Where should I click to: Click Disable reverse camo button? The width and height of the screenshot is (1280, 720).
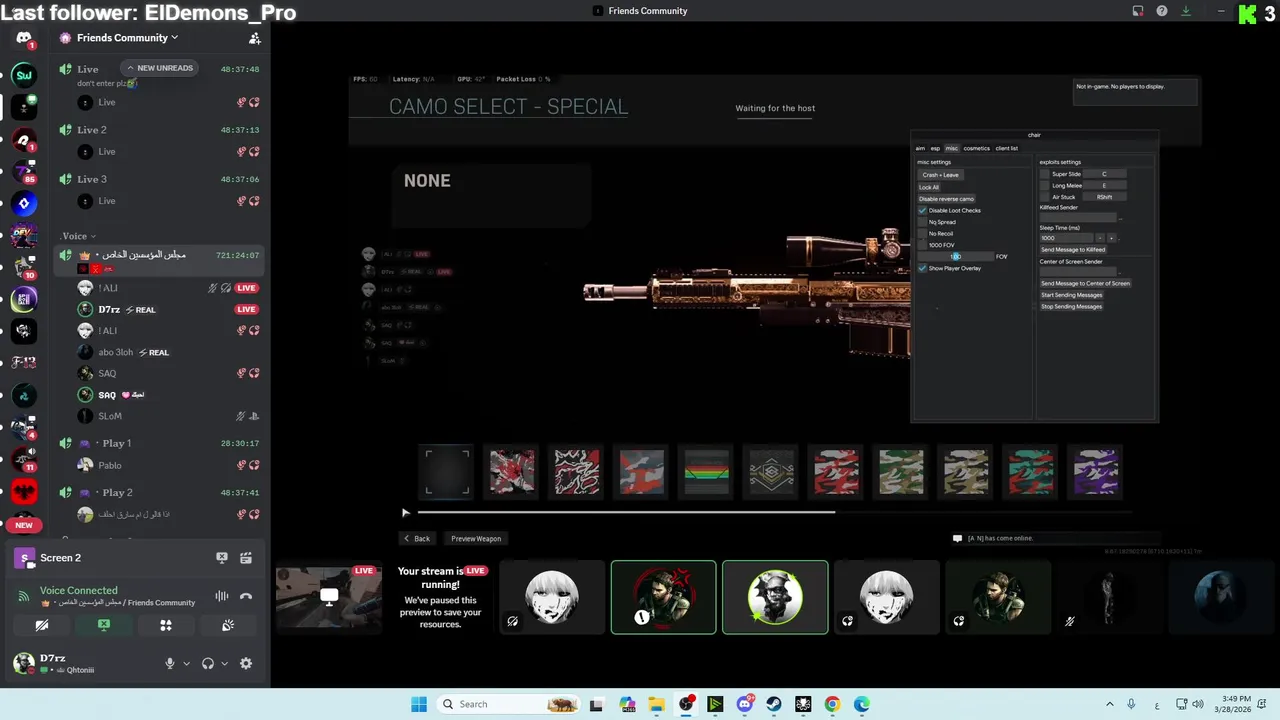[x=946, y=199]
